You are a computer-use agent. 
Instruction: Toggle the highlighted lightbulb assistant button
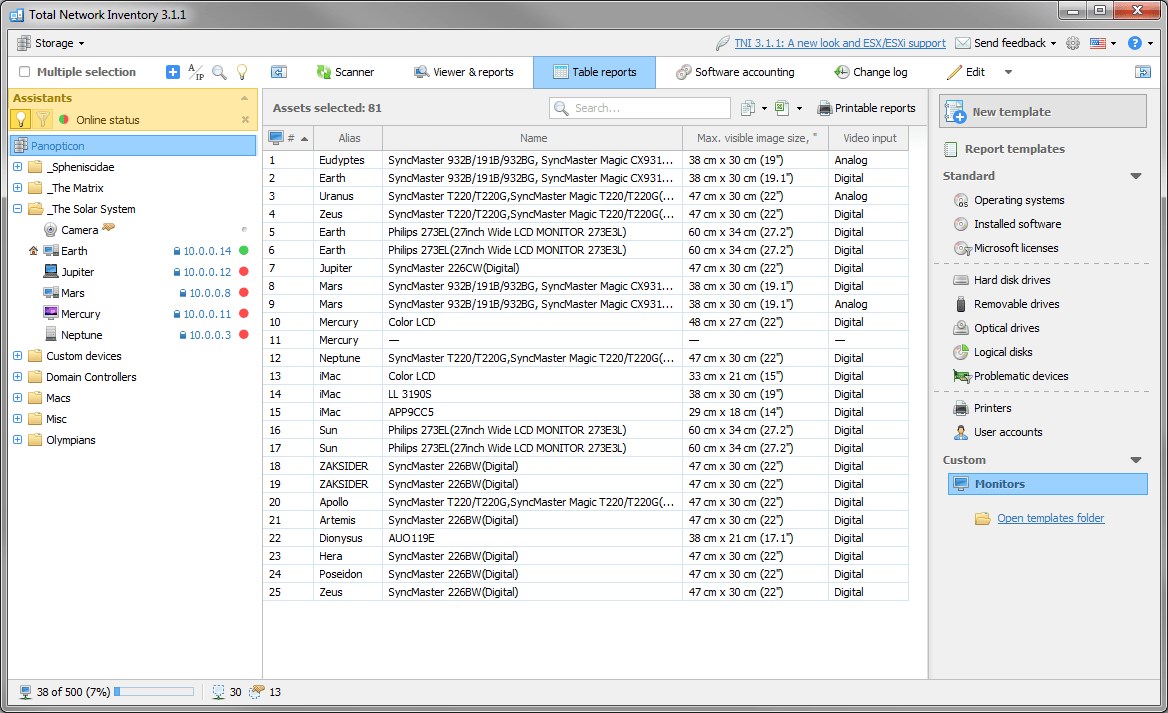pyautogui.click(x=20, y=119)
